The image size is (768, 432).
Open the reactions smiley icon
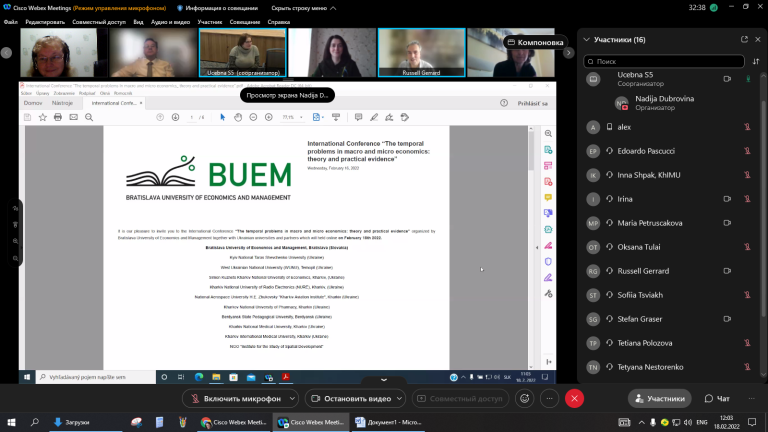pyautogui.click(x=525, y=399)
